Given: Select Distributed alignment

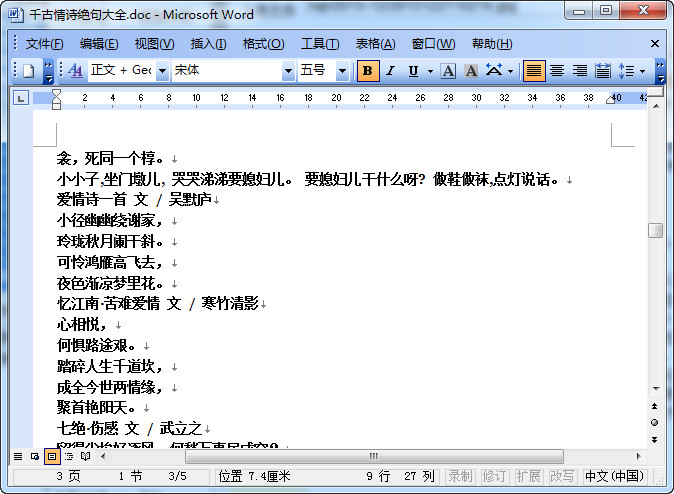Looking at the screenshot, I should (603, 71).
